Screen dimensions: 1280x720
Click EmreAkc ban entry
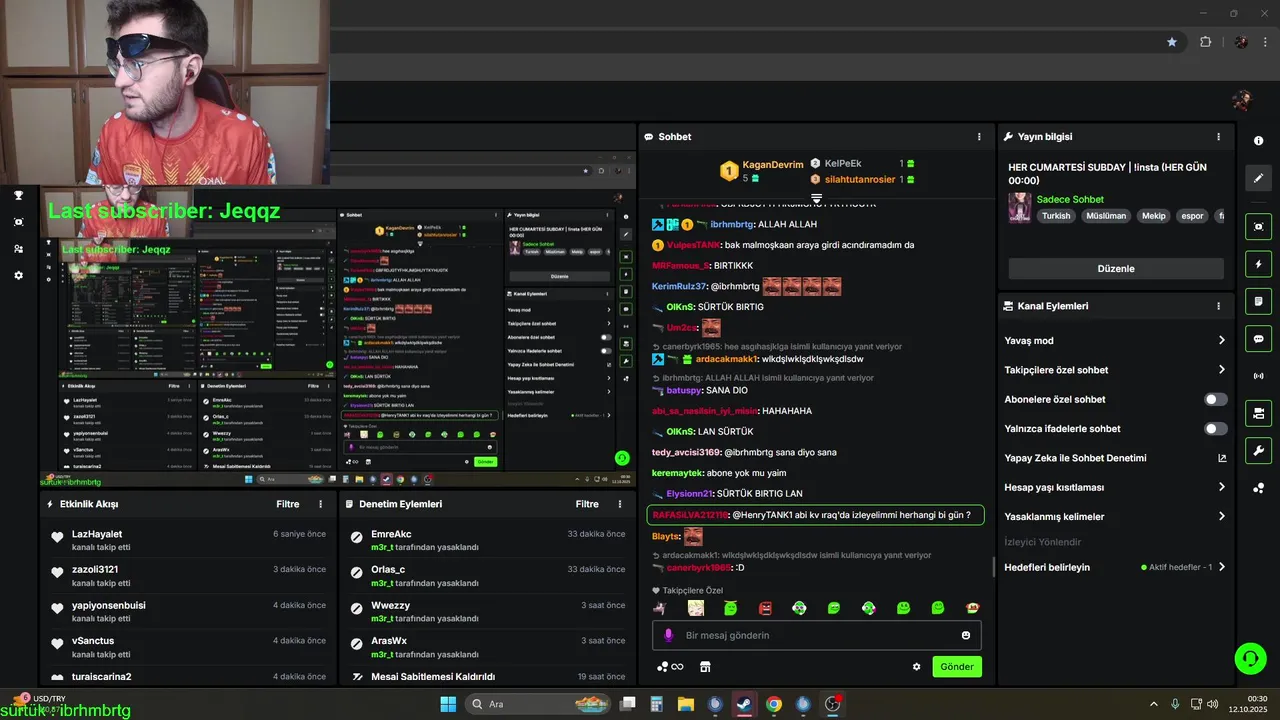point(488,540)
